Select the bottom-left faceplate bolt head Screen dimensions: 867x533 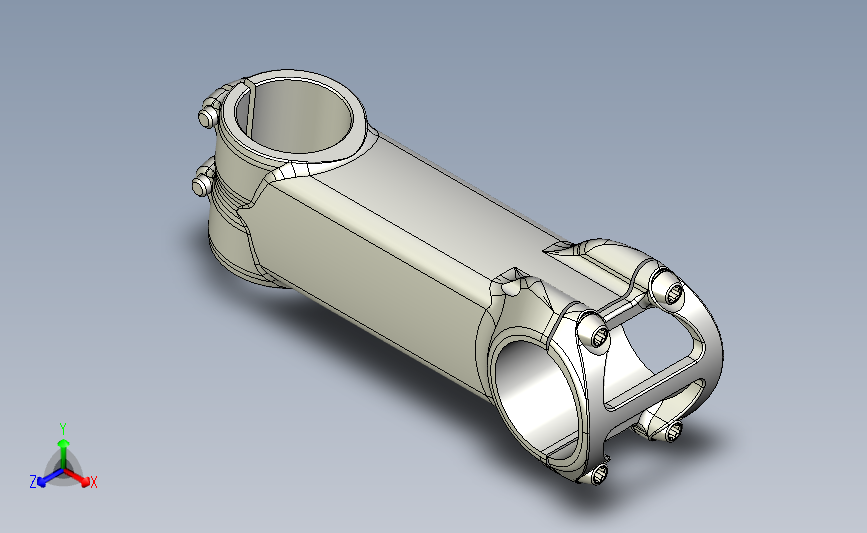(x=598, y=473)
